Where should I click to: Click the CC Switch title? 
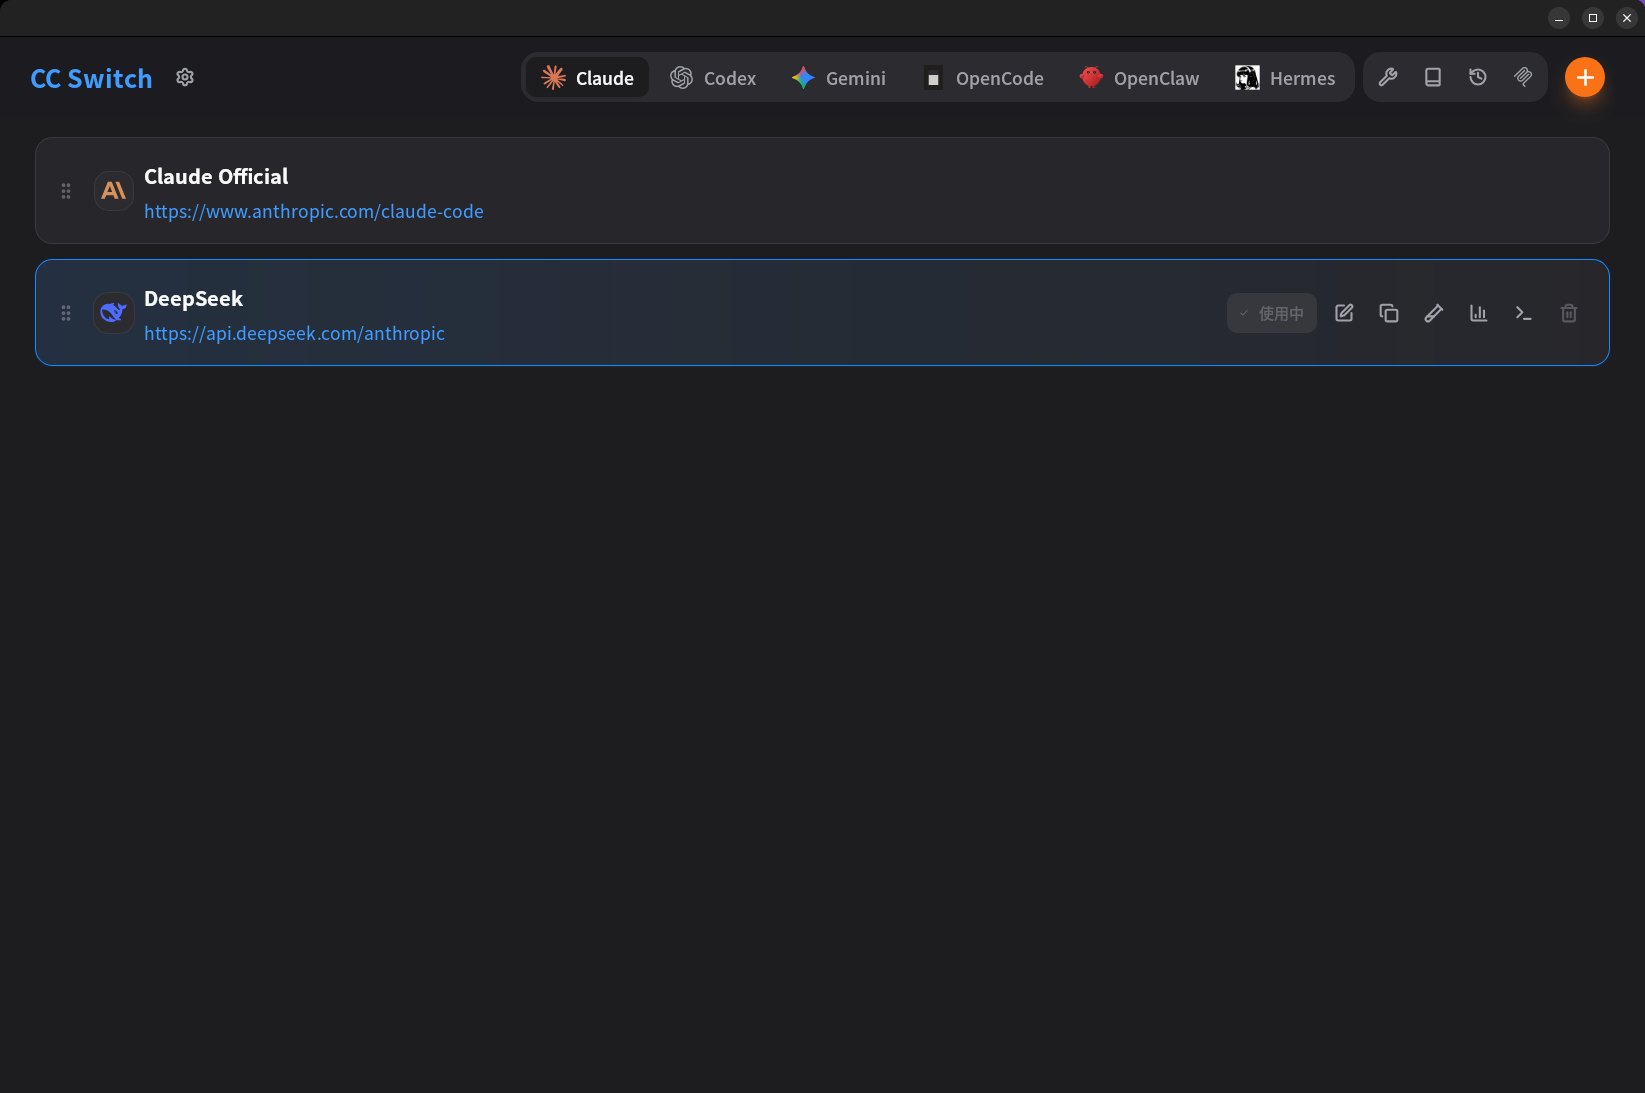pyautogui.click(x=91, y=78)
